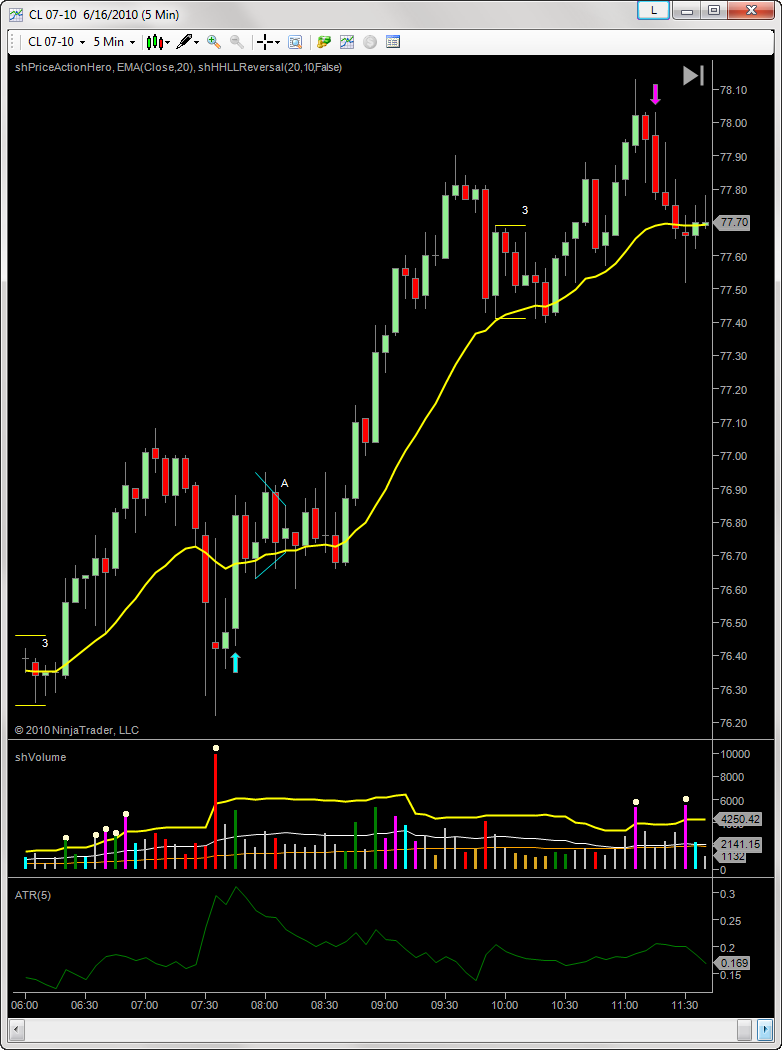Screen dimensions: 782x1050
Task: Click the 77.70 current price marker
Action: (732, 222)
